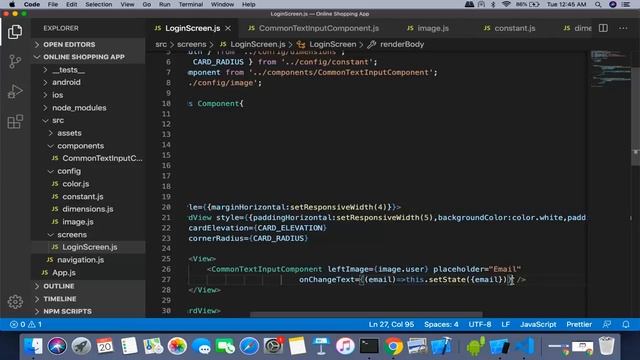Close the LoginScreen.js tab
The height and width of the screenshot is (360, 640).
click(x=228, y=28)
